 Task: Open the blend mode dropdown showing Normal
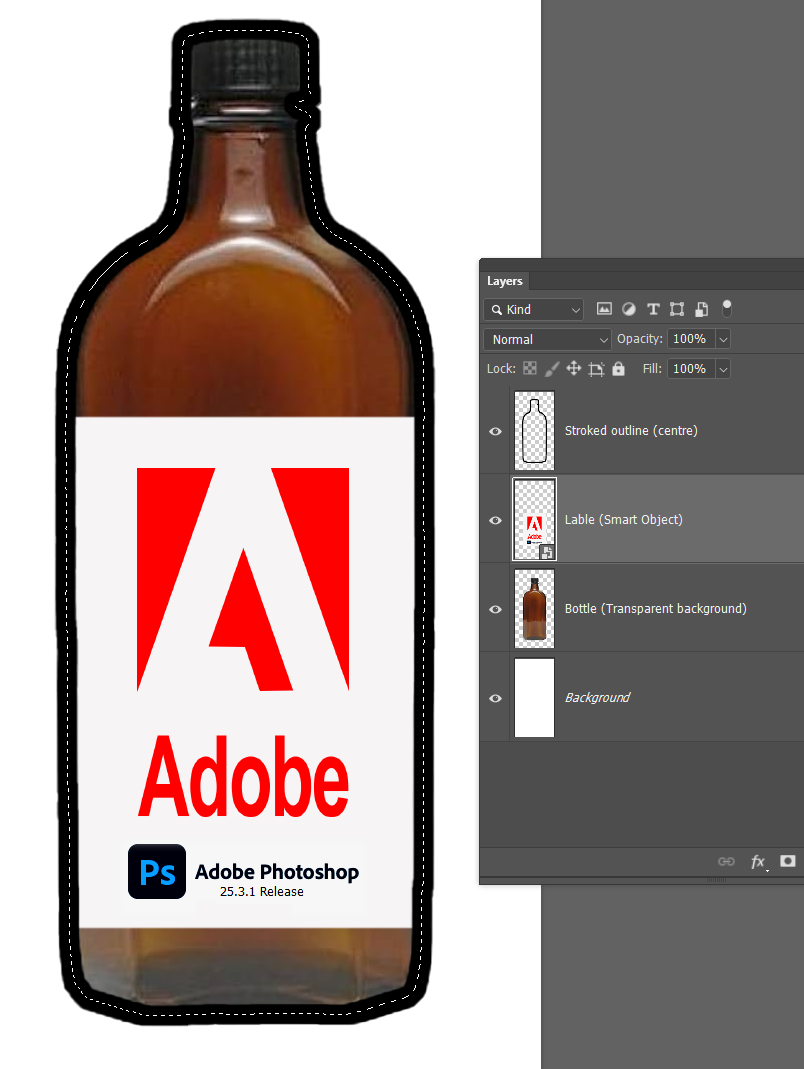546,339
